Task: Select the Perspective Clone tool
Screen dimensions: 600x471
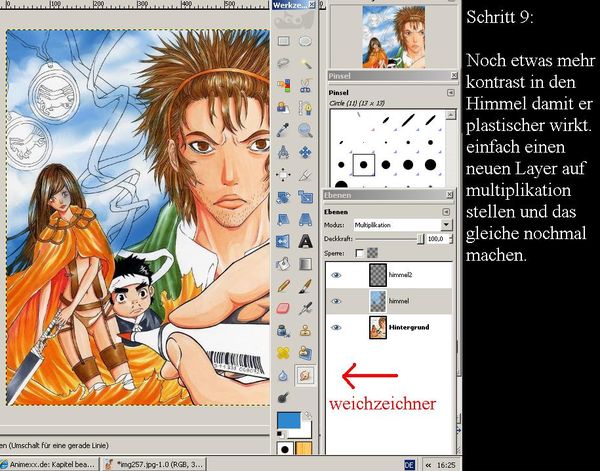Action: click(305, 353)
